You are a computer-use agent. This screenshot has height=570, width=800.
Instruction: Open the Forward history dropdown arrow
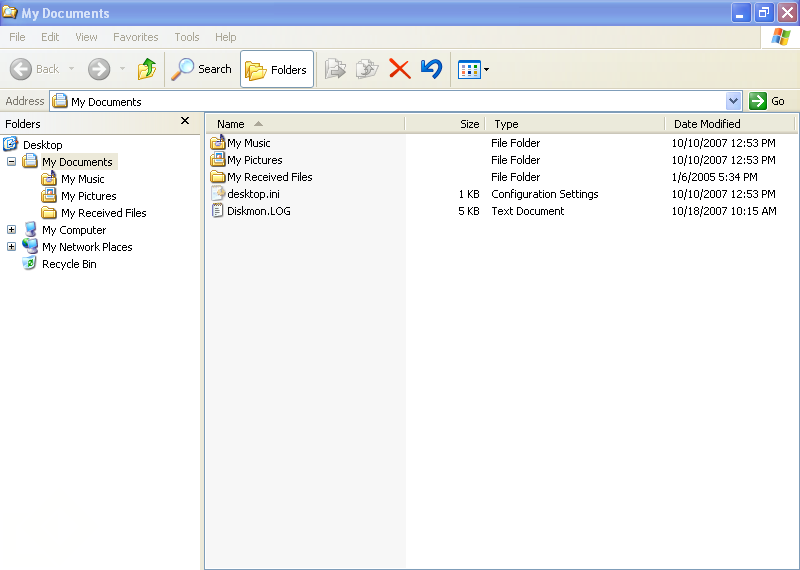pos(122,69)
